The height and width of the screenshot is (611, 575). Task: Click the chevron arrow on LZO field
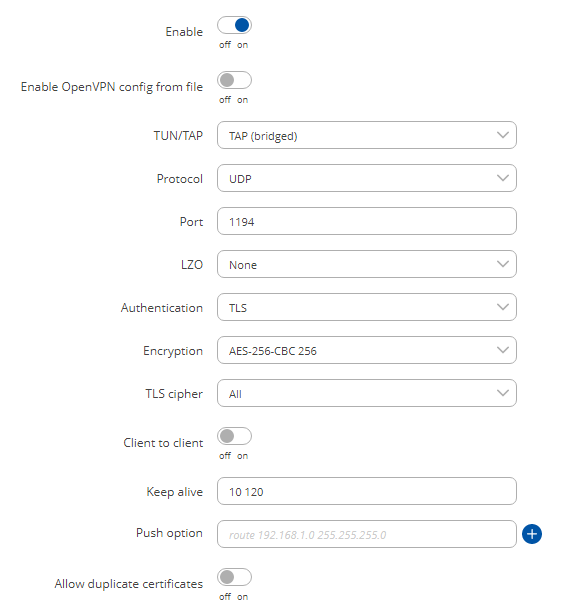pos(503,264)
